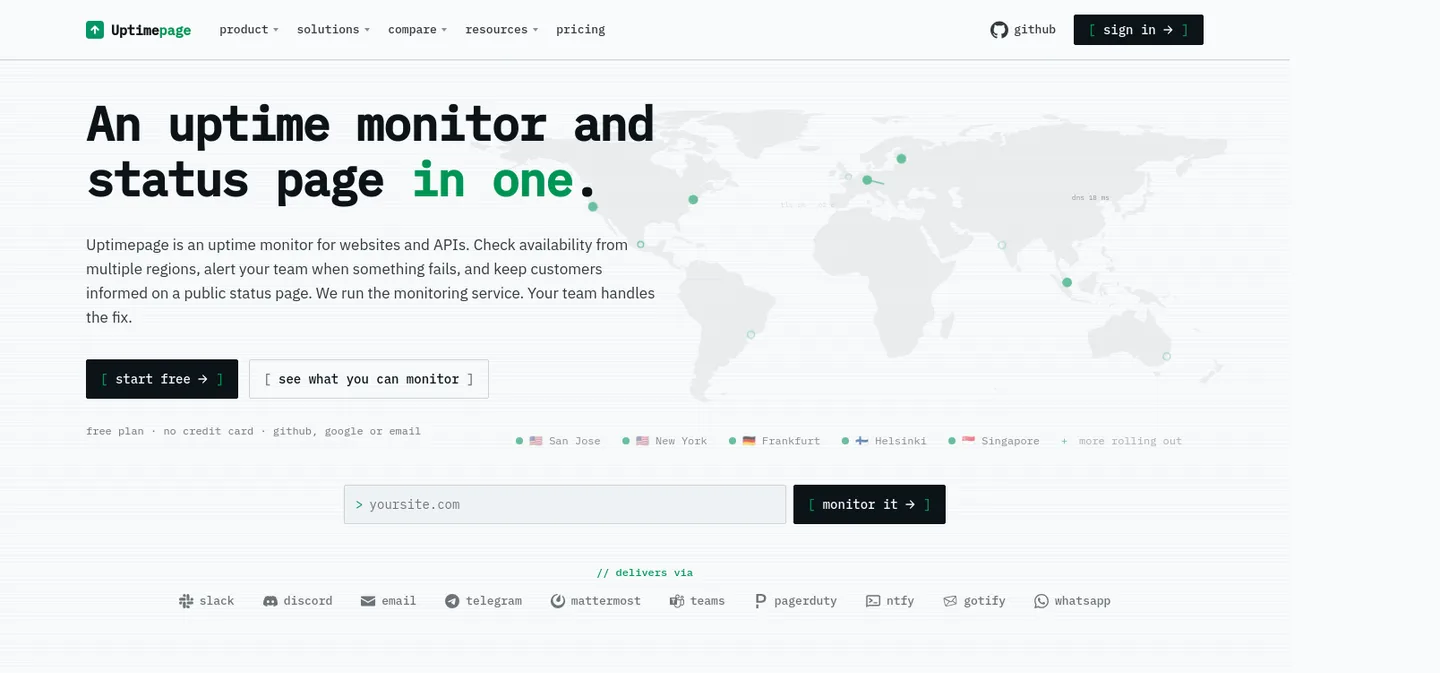Click the slack label text
Image resolution: width=1440 pixels, height=673 pixels.
217,601
